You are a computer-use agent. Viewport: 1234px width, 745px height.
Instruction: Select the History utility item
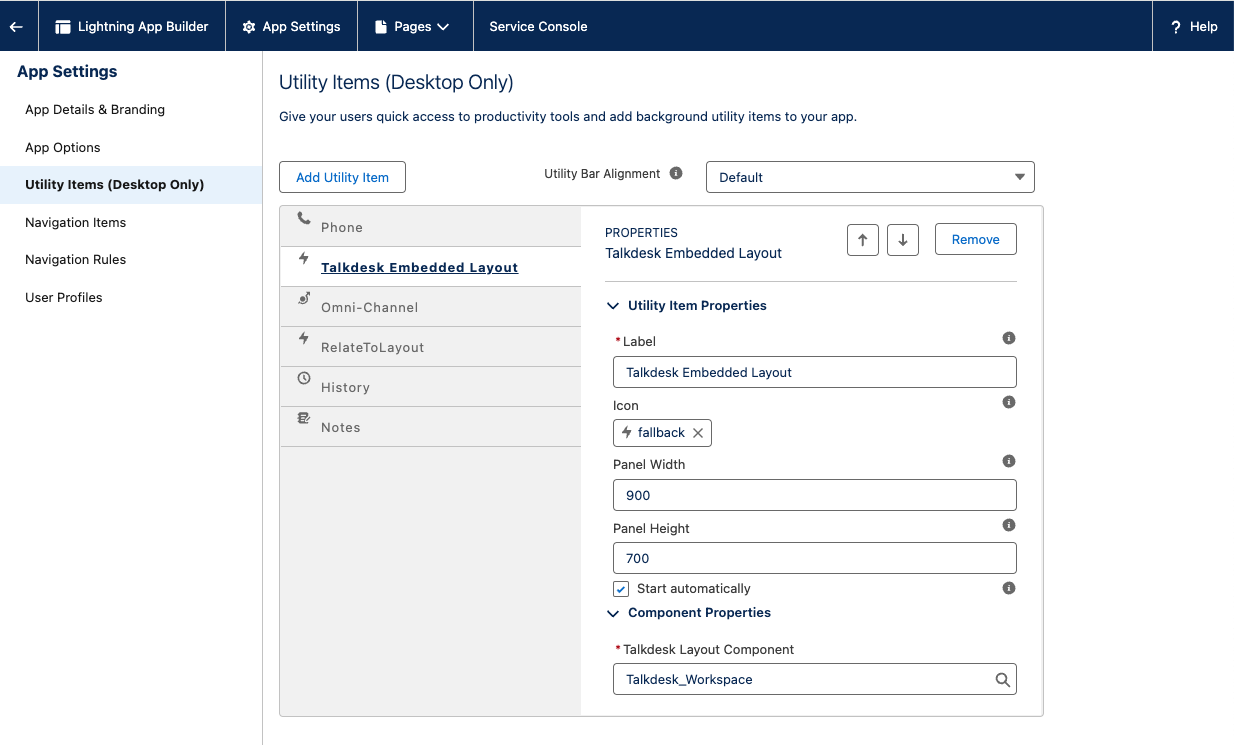coord(431,387)
